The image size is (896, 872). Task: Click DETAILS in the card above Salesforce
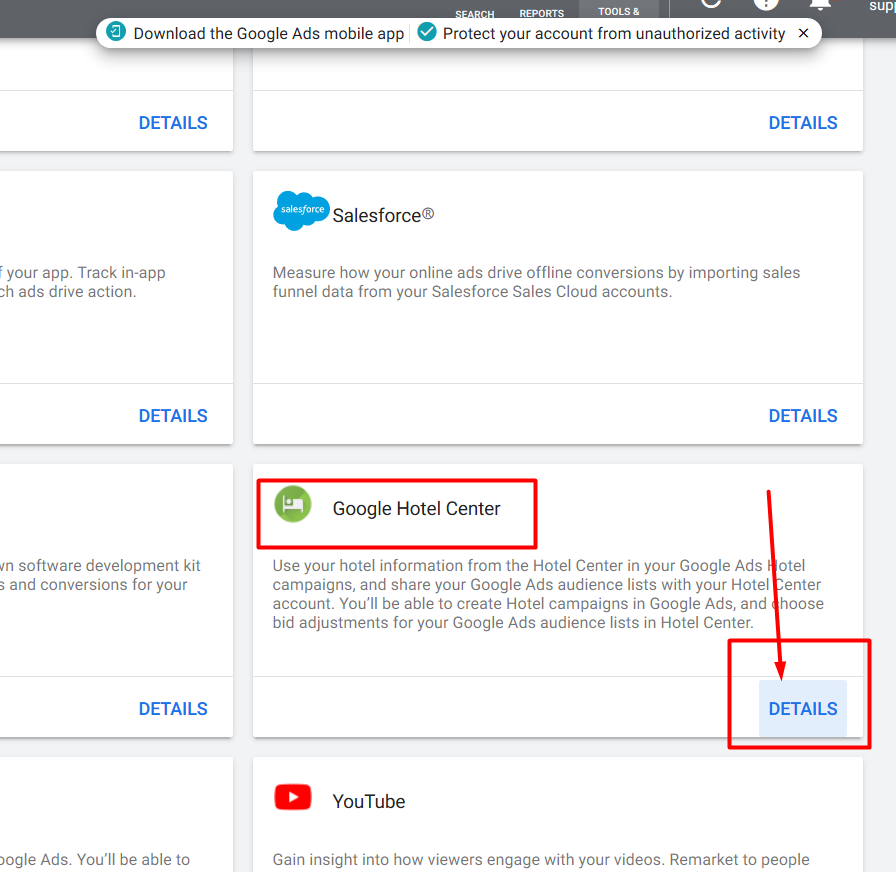(802, 122)
